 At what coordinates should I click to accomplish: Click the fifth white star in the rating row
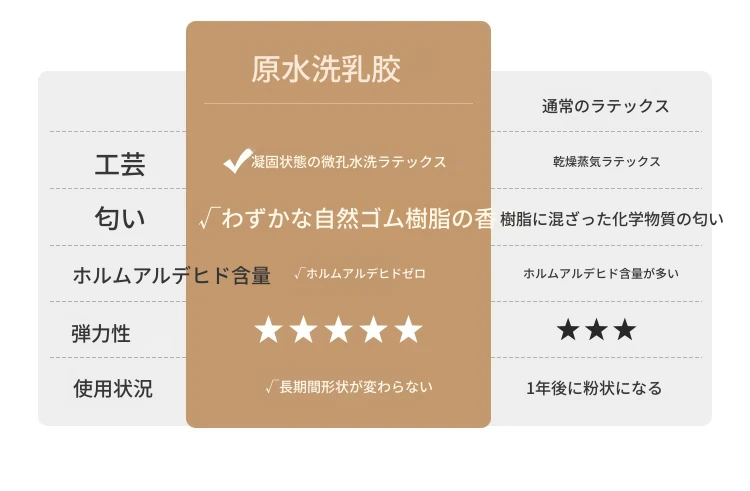[408, 329]
